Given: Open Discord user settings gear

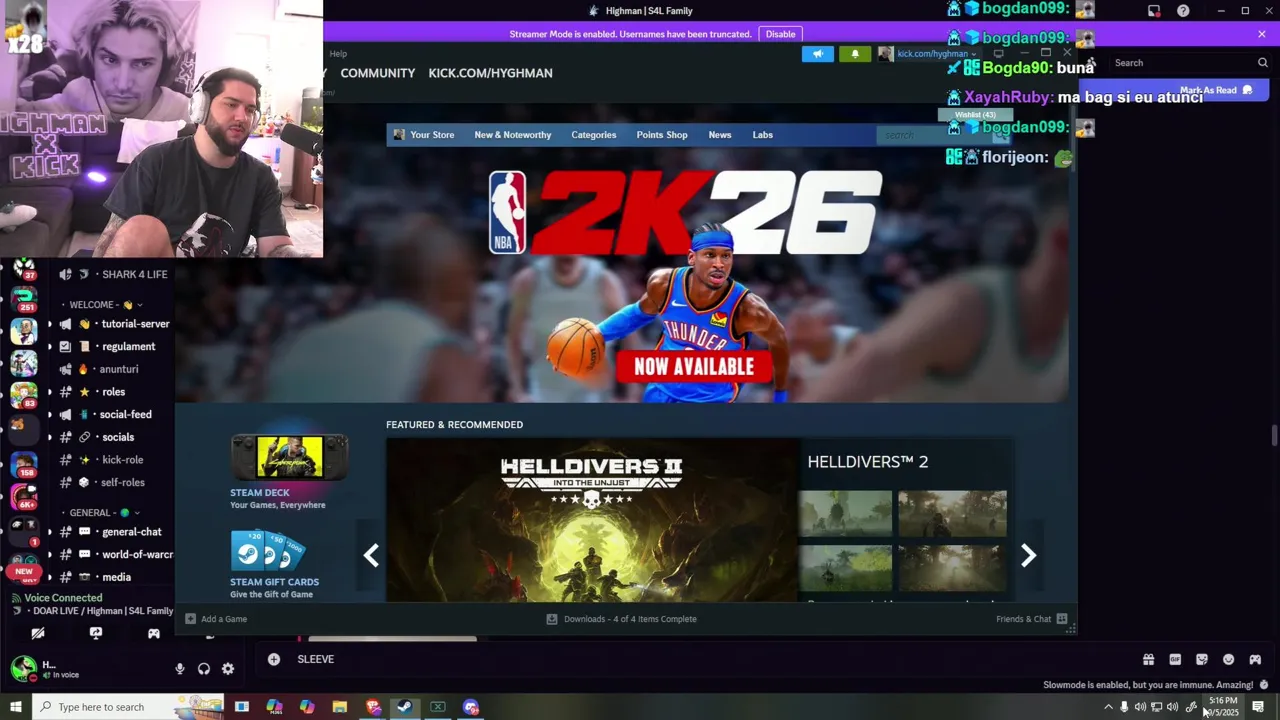Looking at the screenshot, I should tap(228, 669).
